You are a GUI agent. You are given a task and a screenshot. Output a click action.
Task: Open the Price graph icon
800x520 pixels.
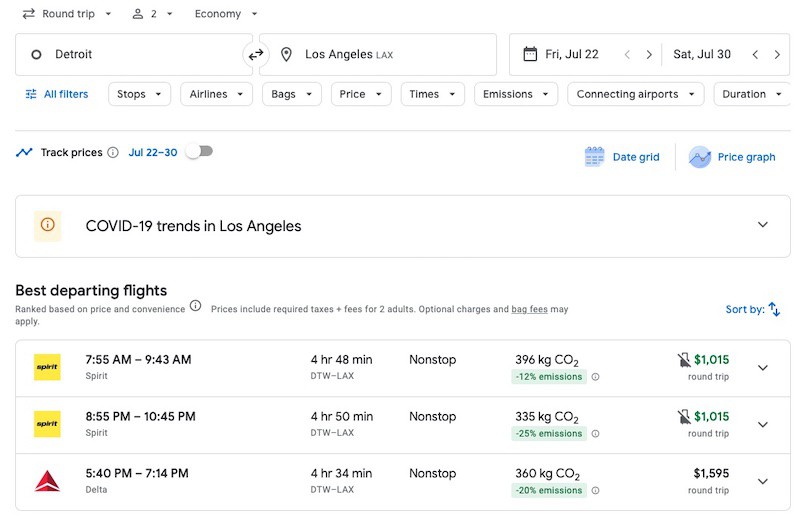click(x=700, y=157)
